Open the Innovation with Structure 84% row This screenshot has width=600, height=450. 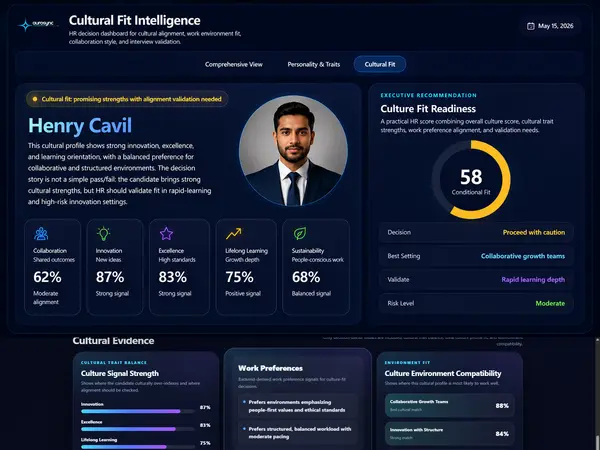pos(450,434)
